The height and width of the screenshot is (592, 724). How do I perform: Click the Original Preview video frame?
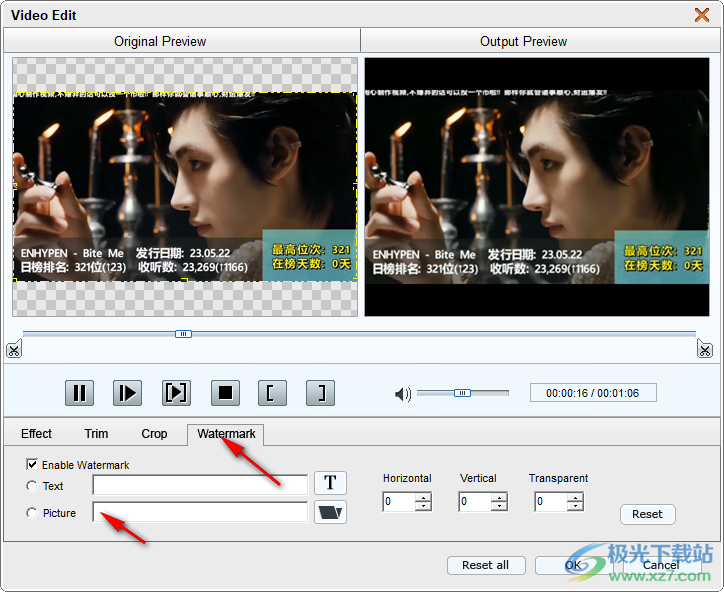pos(185,187)
